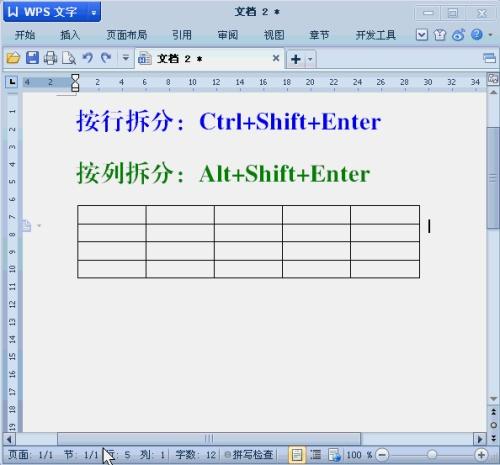Expand the quick access toolbar customize arrow
The height and width of the screenshot is (465, 500).
coord(126,58)
